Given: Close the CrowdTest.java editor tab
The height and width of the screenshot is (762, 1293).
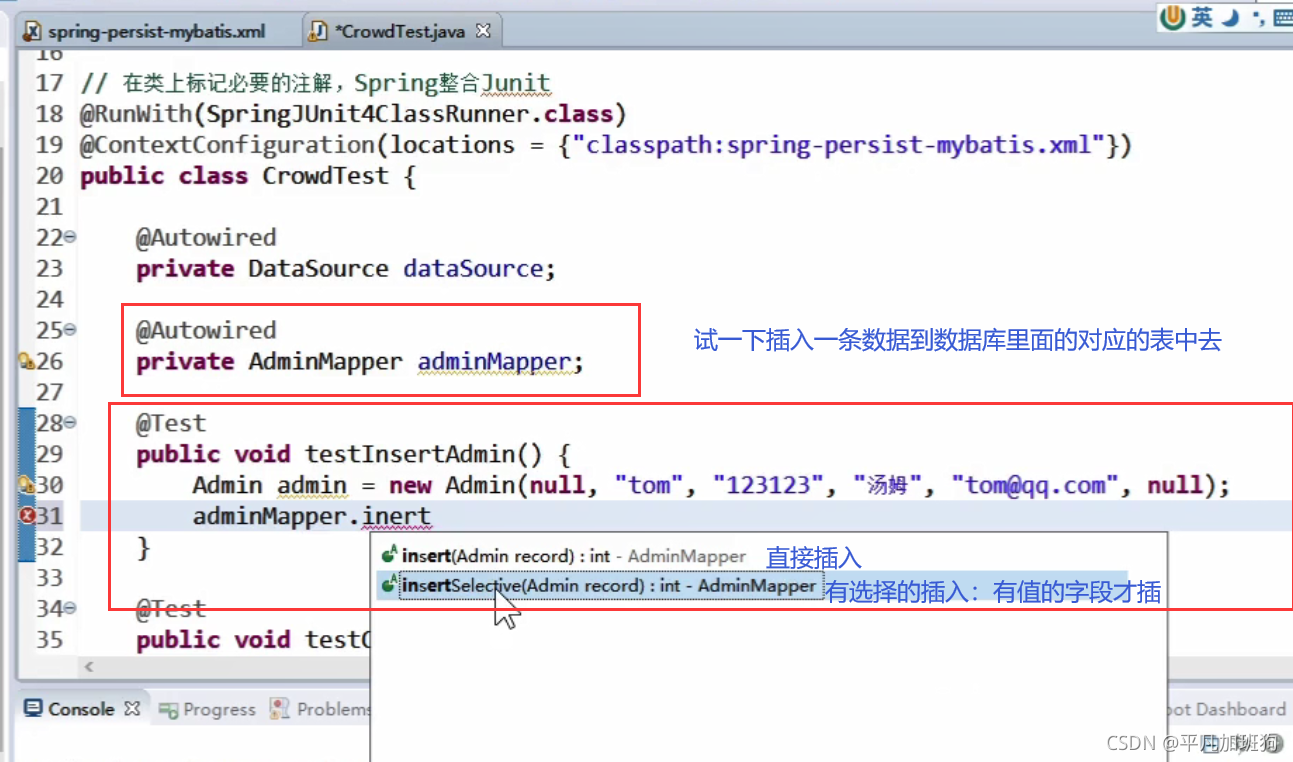Looking at the screenshot, I should 483,31.
